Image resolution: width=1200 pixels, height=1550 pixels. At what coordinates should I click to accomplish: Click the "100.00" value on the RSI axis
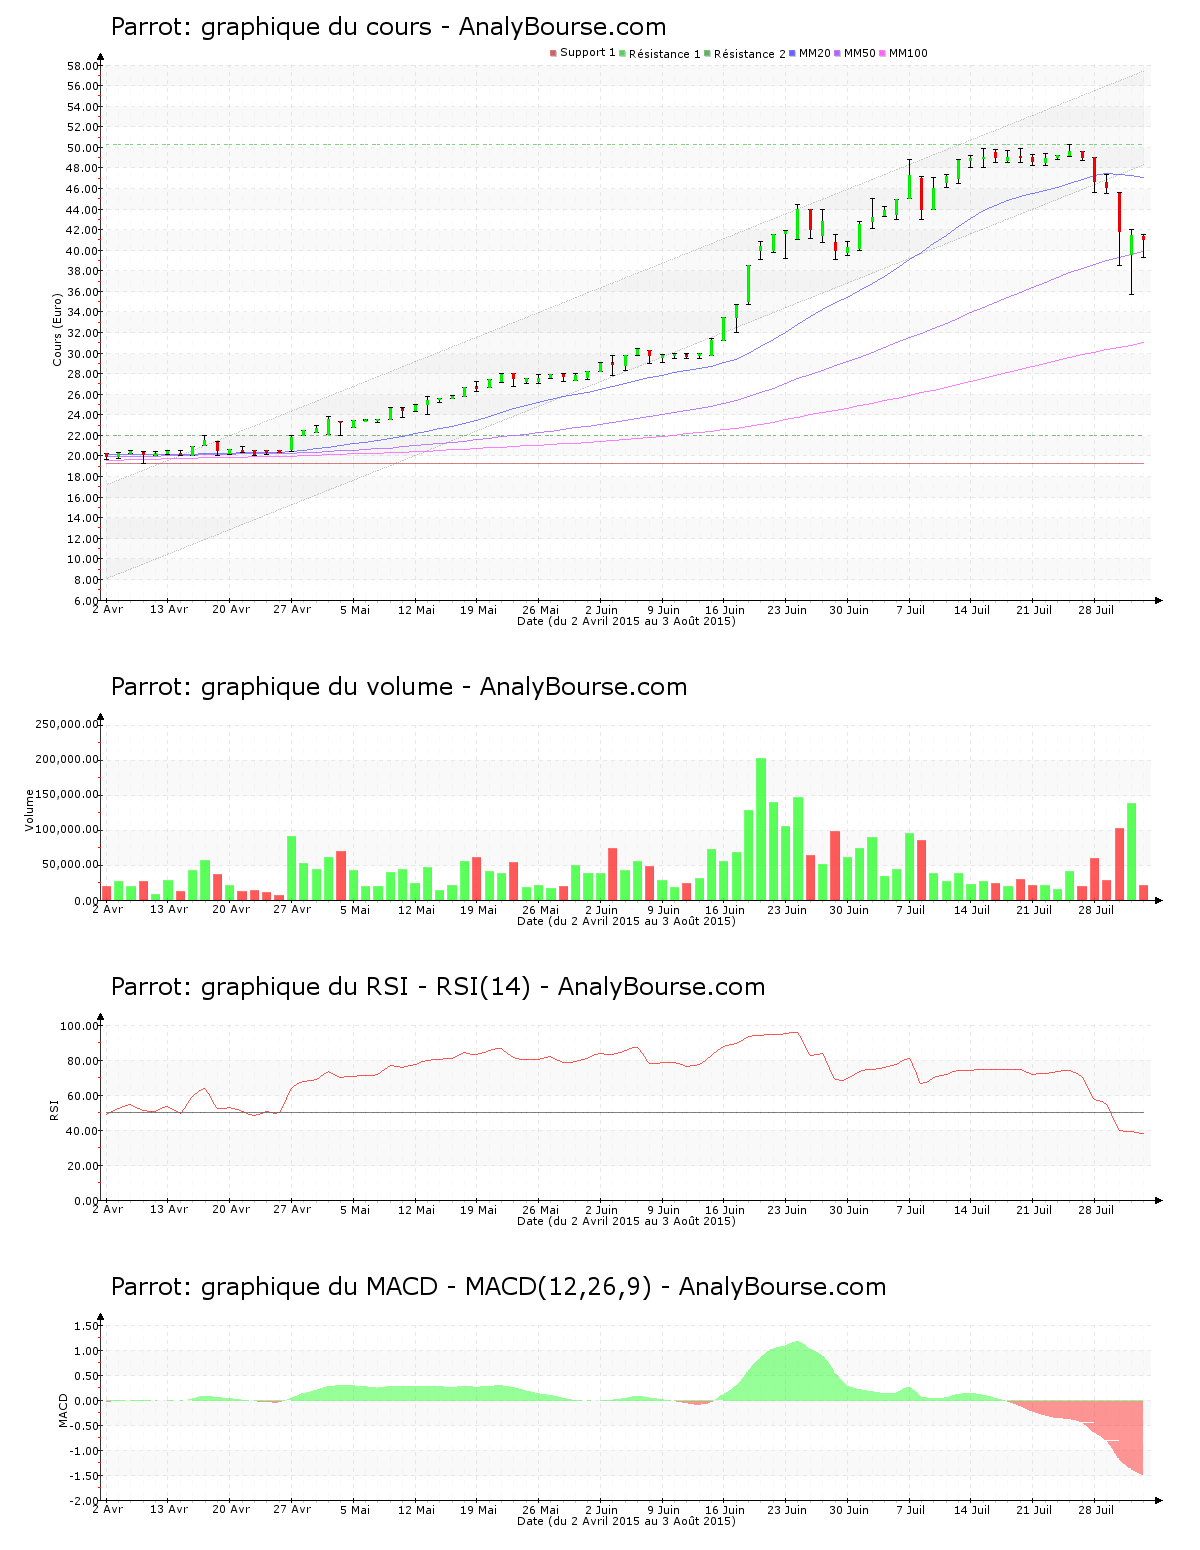tap(80, 1026)
